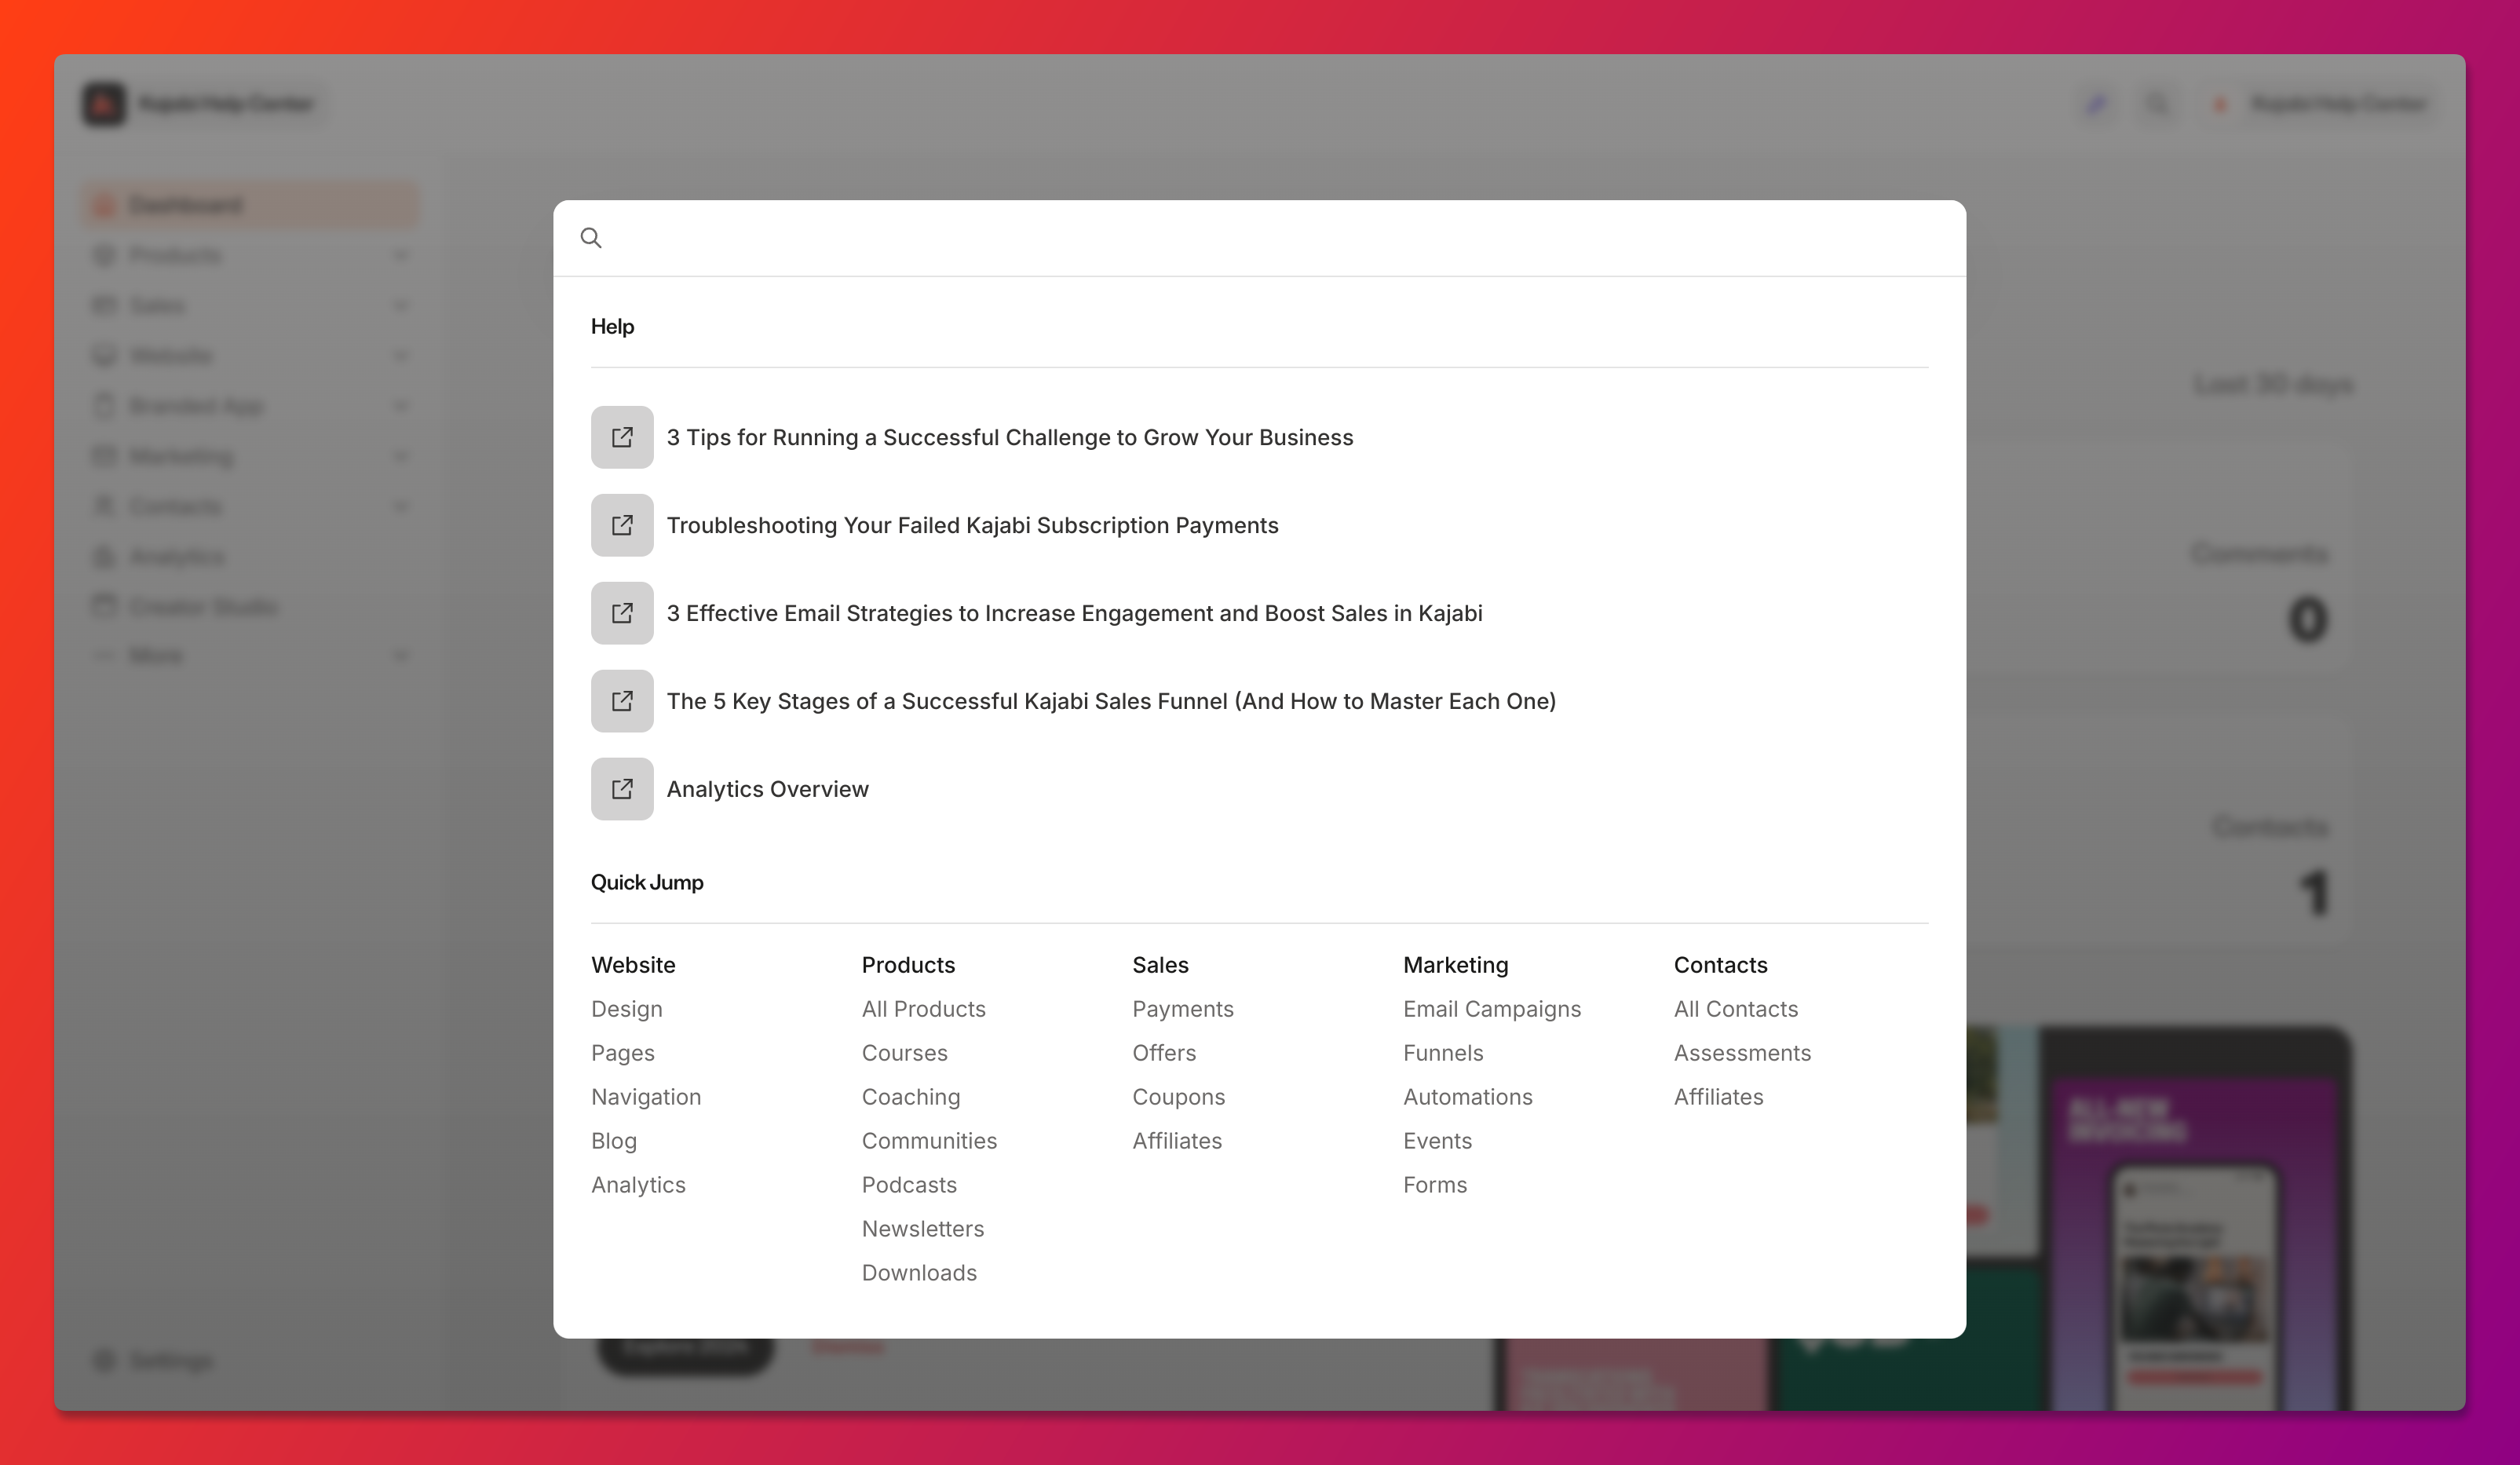
Task: Jump to Website Navigation
Action: point(646,1097)
